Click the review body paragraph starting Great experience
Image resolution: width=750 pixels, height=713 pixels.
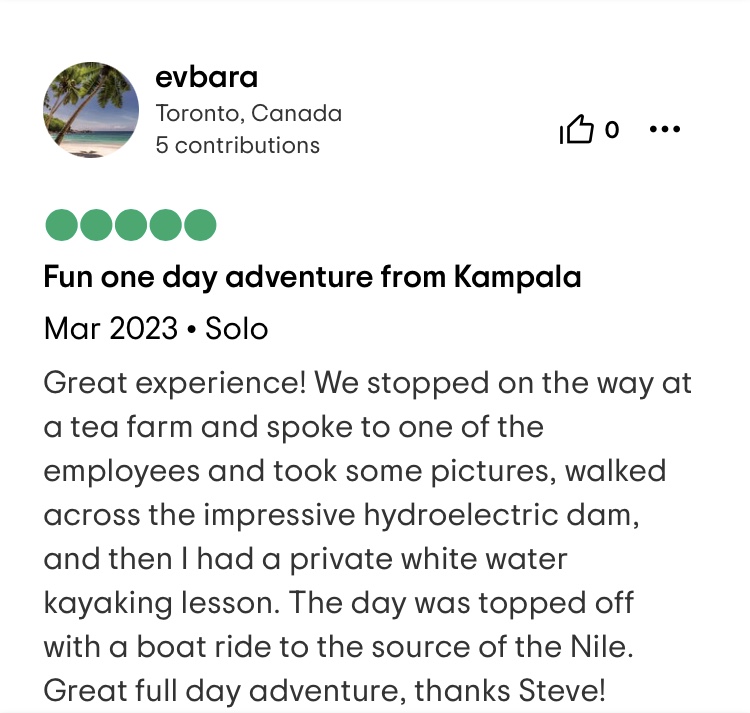click(368, 383)
